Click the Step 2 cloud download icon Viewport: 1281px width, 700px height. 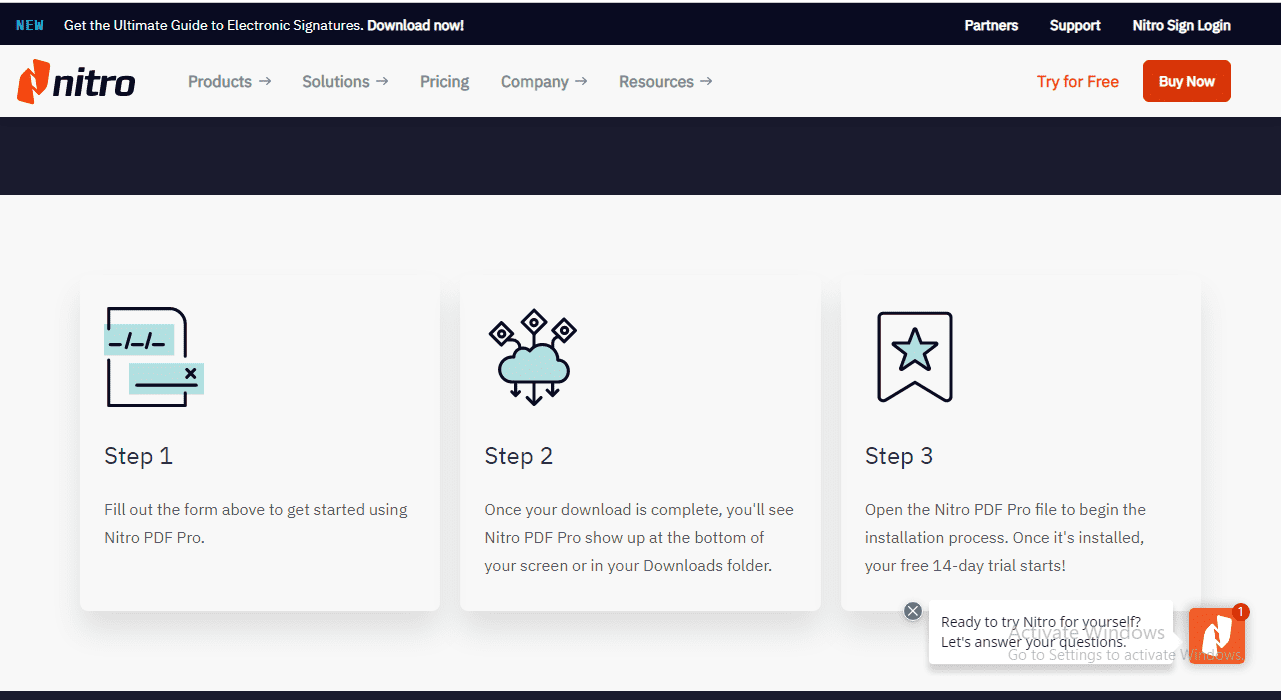533,357
